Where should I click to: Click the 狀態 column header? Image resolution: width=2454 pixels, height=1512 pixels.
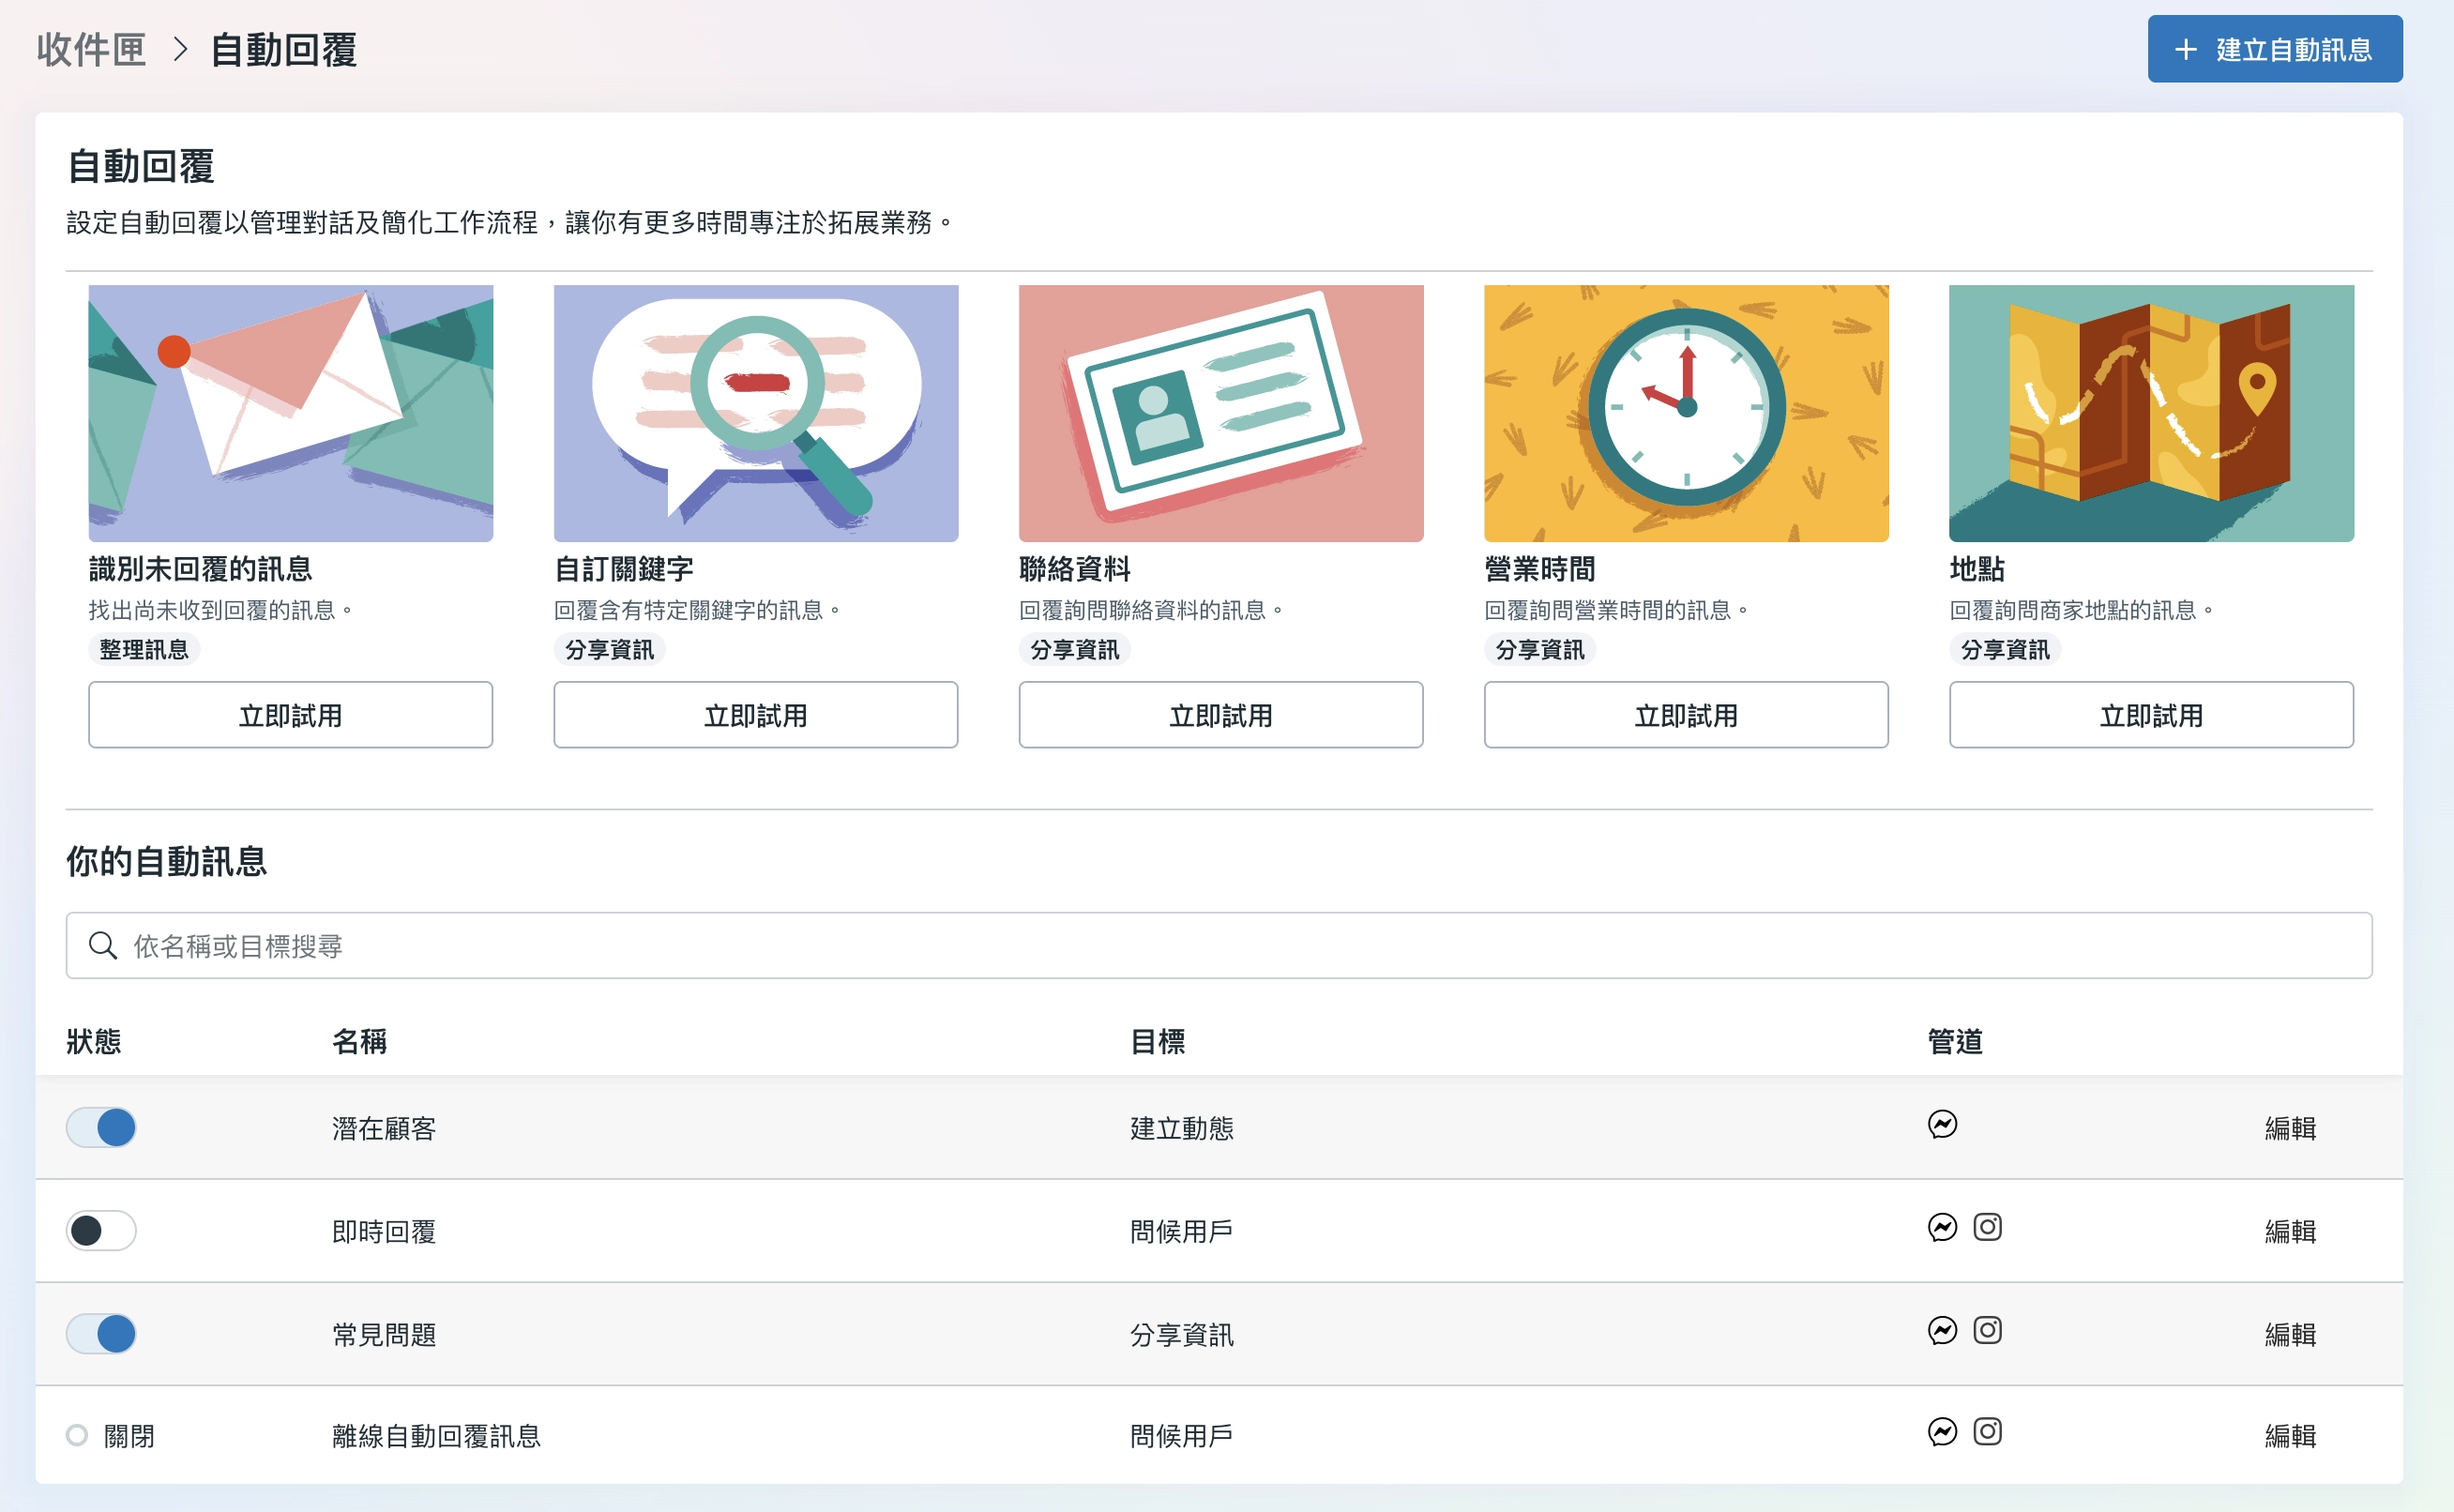(94, 1042)
